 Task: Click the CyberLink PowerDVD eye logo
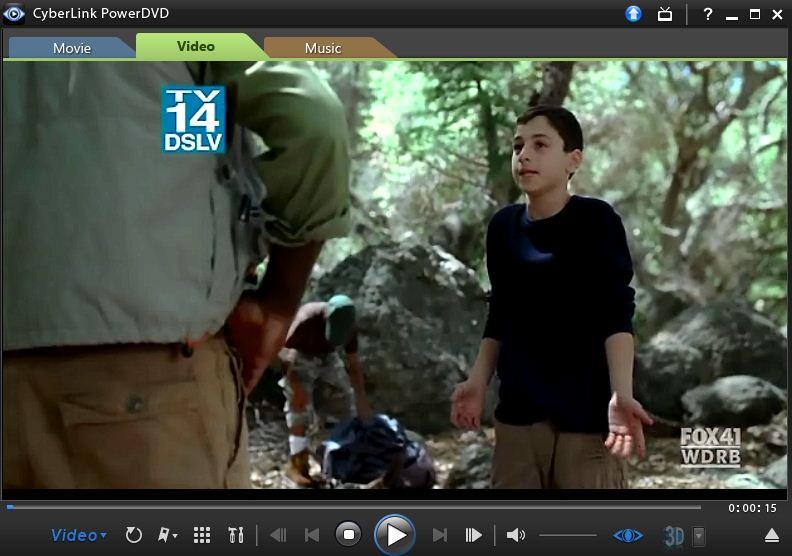tap(14, 14)
